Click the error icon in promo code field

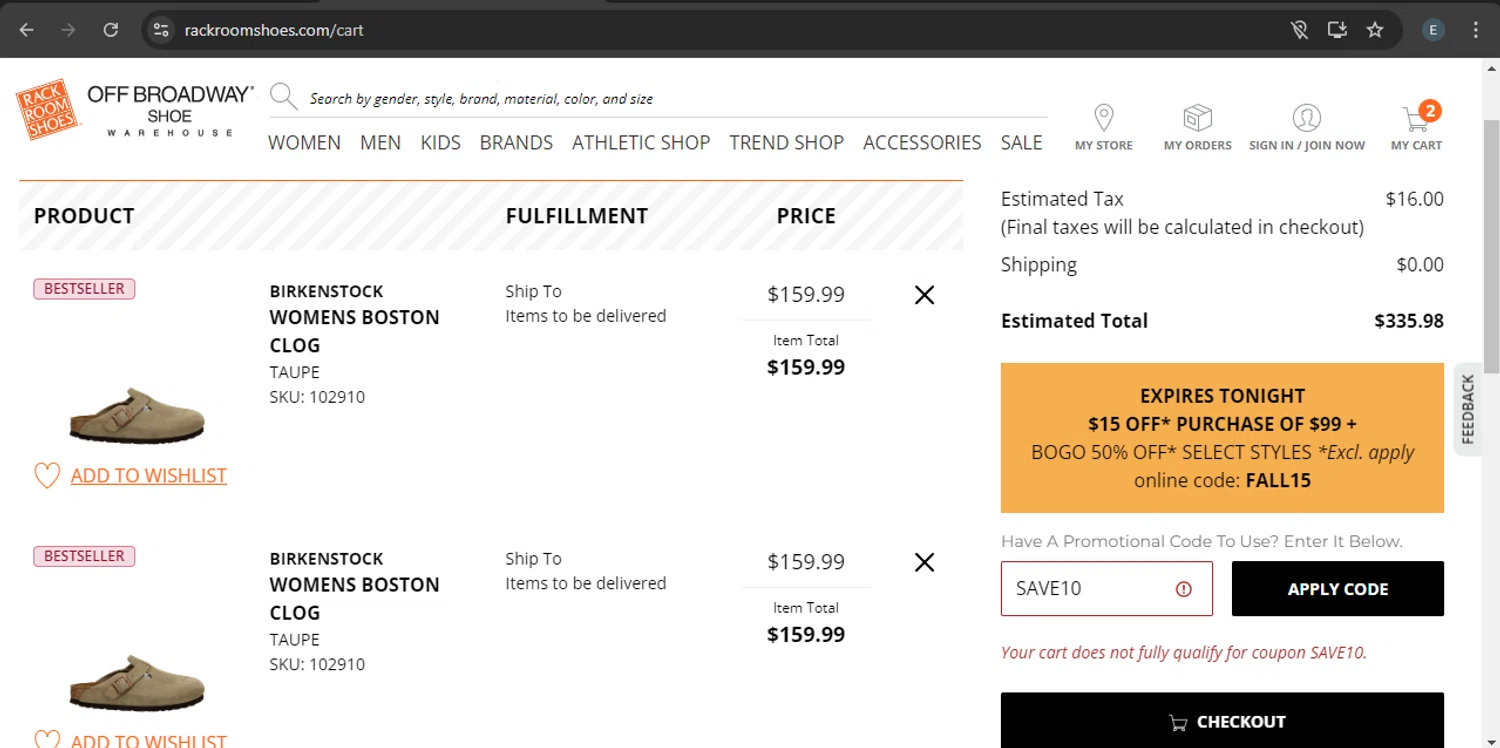coord(1184,589)
